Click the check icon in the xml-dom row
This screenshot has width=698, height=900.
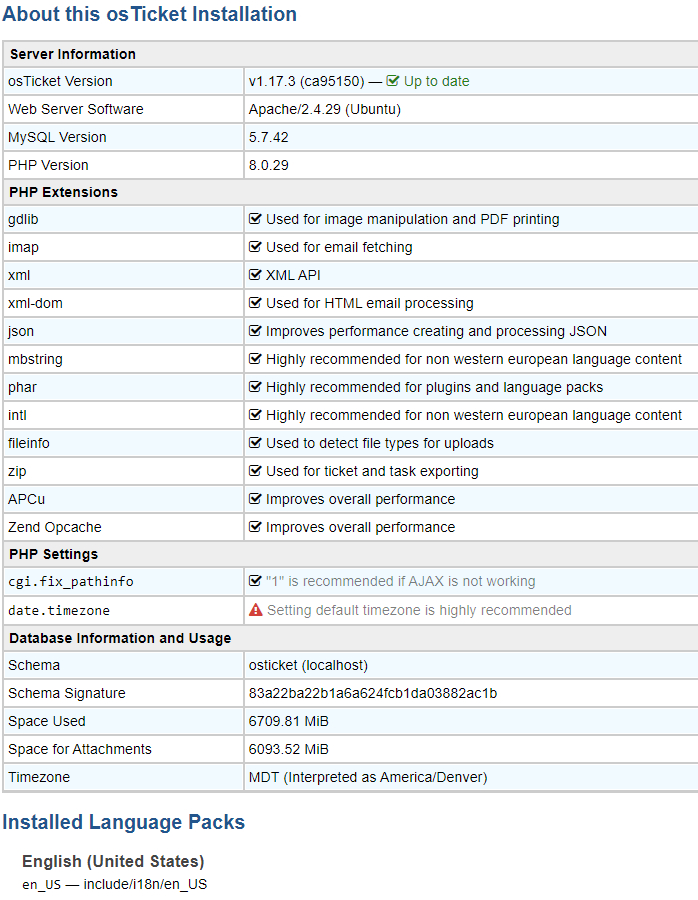click(256, 303)
